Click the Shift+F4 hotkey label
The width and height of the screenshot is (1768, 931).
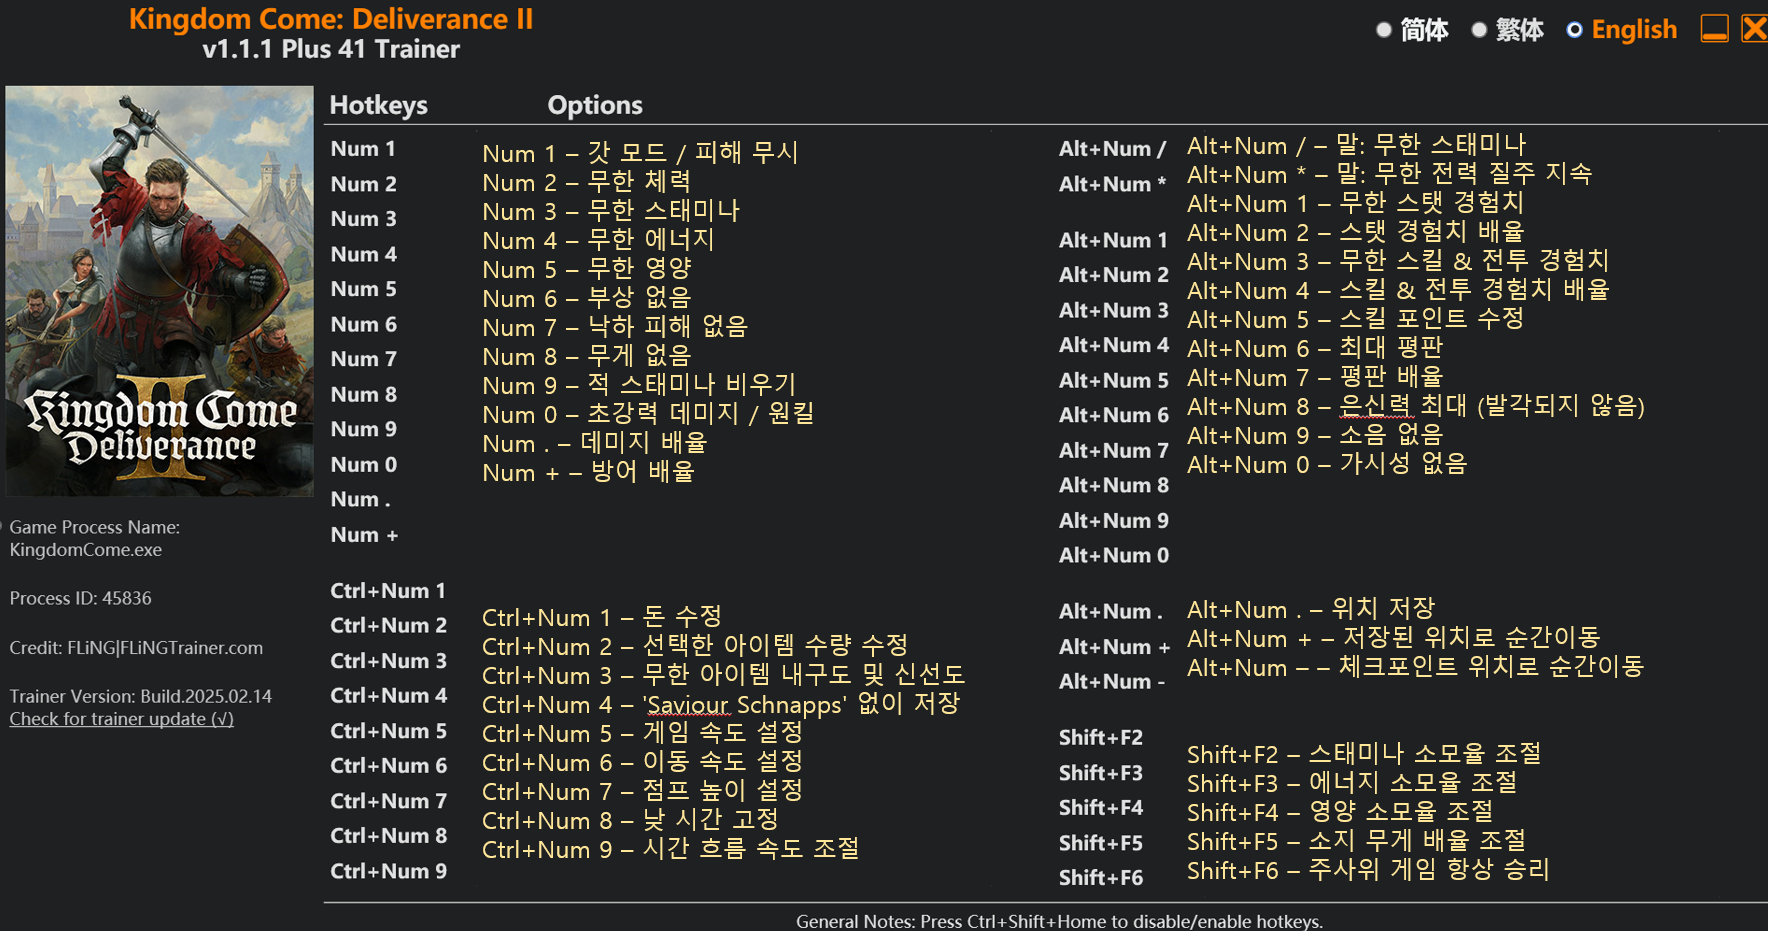pos(1100,808)
